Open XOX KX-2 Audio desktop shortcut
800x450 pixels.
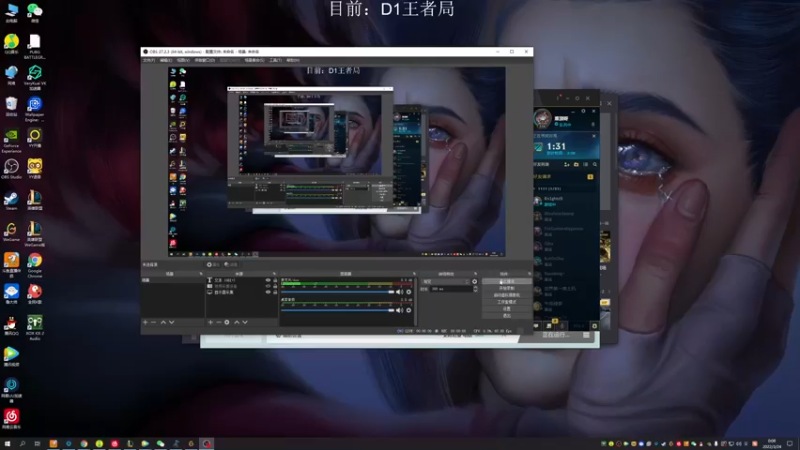[35, 328]
